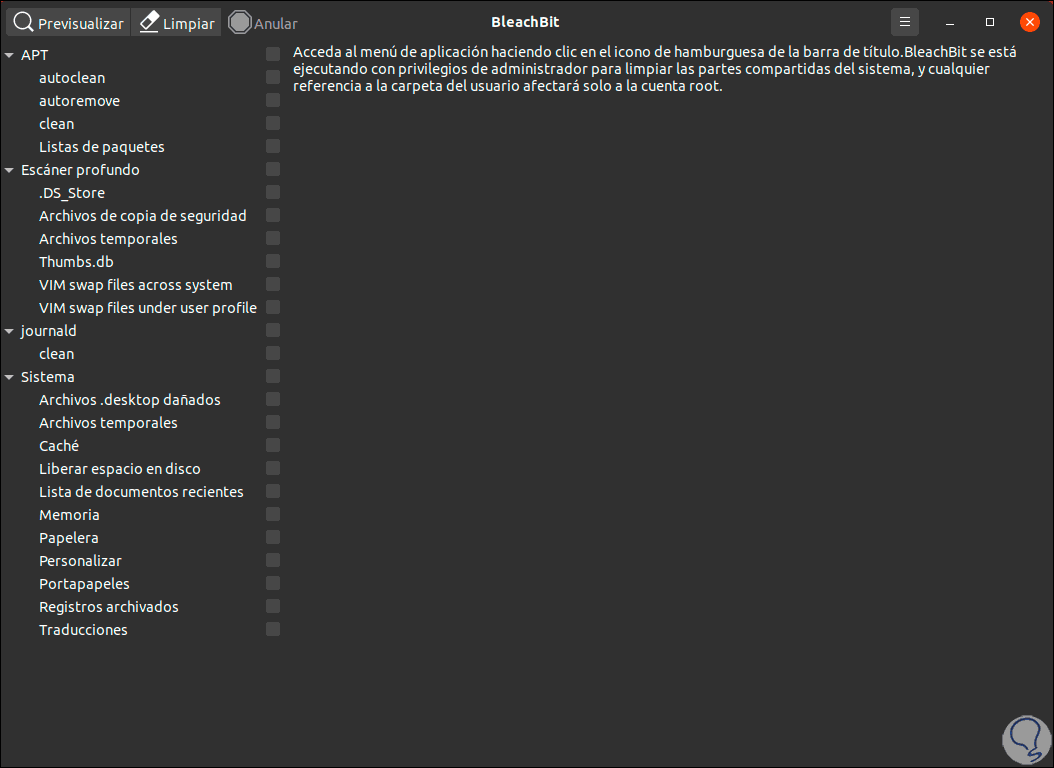
Task: Select the Portapapeles row
Action: (84, 584)
